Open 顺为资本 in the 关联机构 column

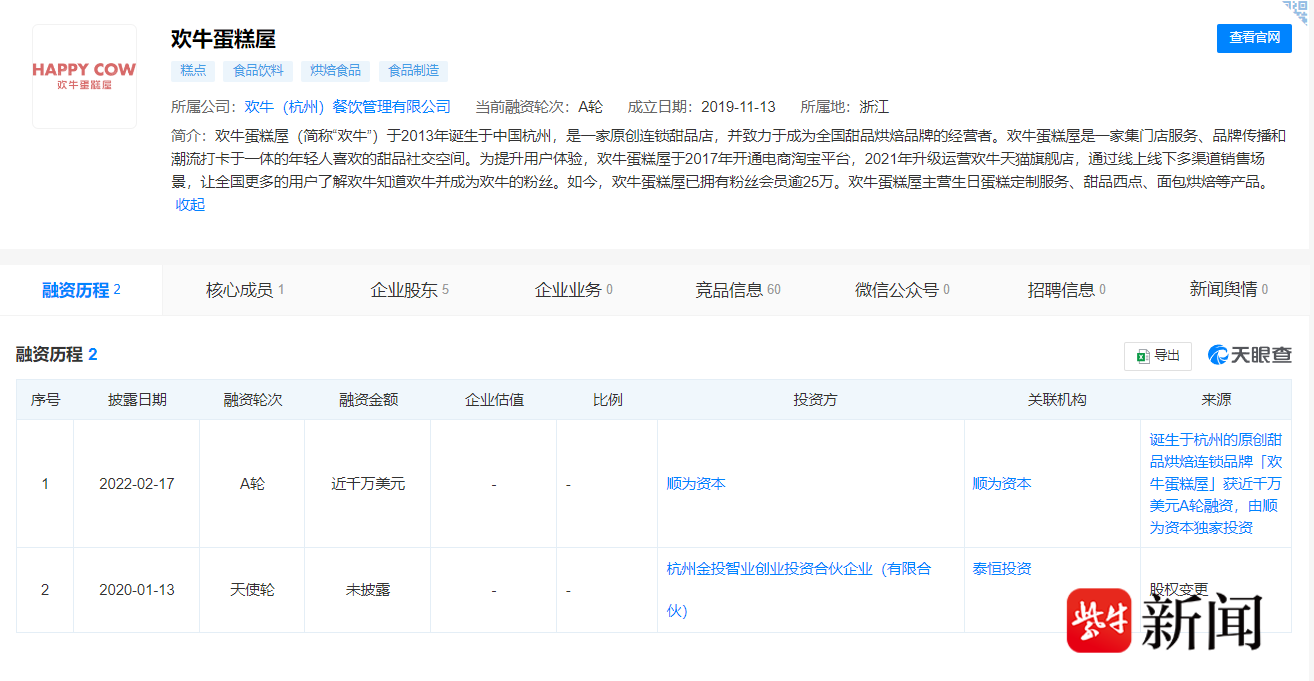1002,484
